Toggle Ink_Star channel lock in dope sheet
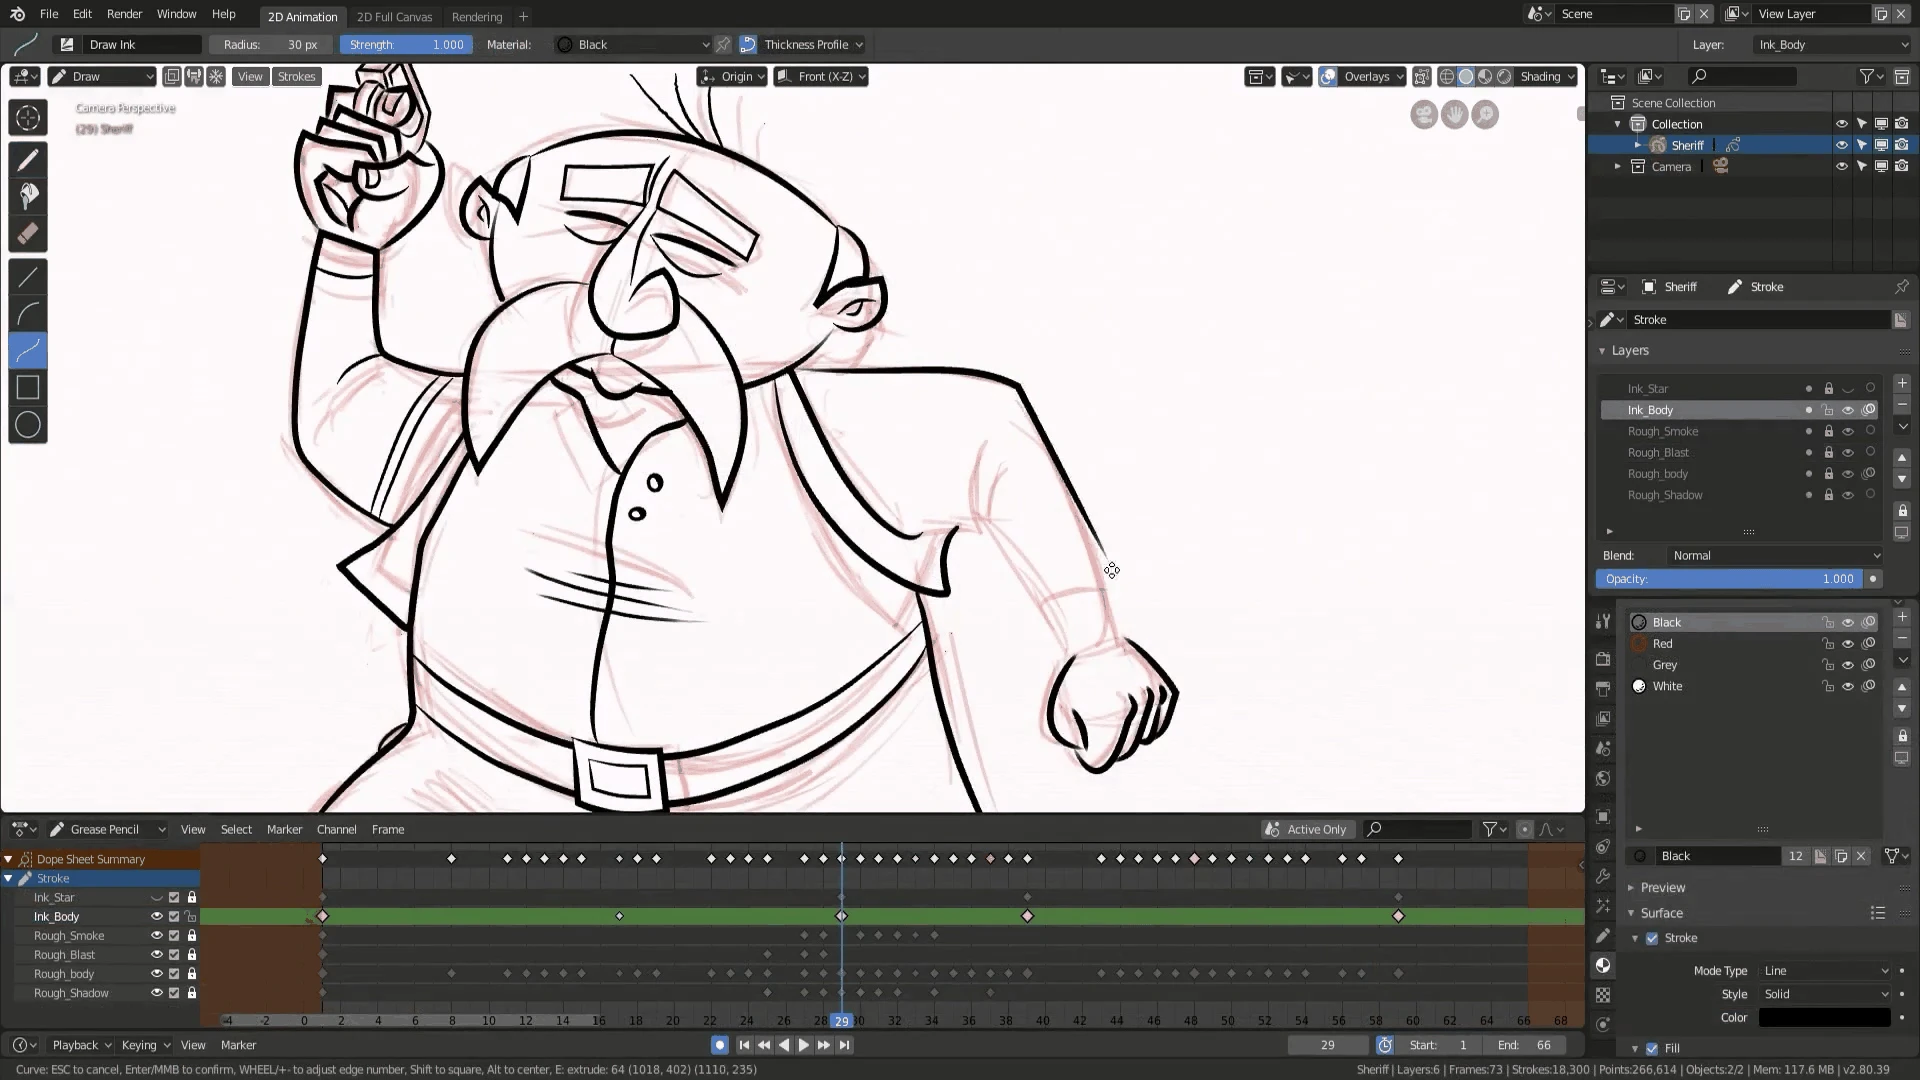Viewport: 1920px width, 1080px height. point(192,898)
